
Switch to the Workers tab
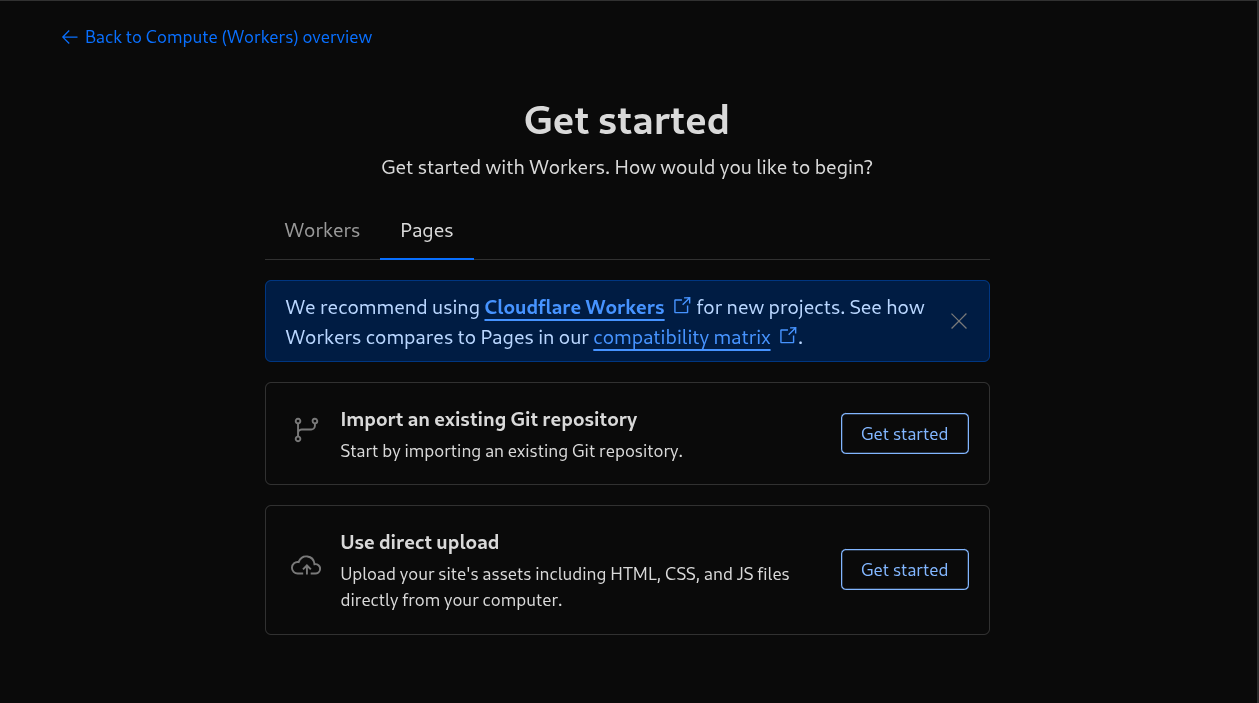(x=322, y=230)
